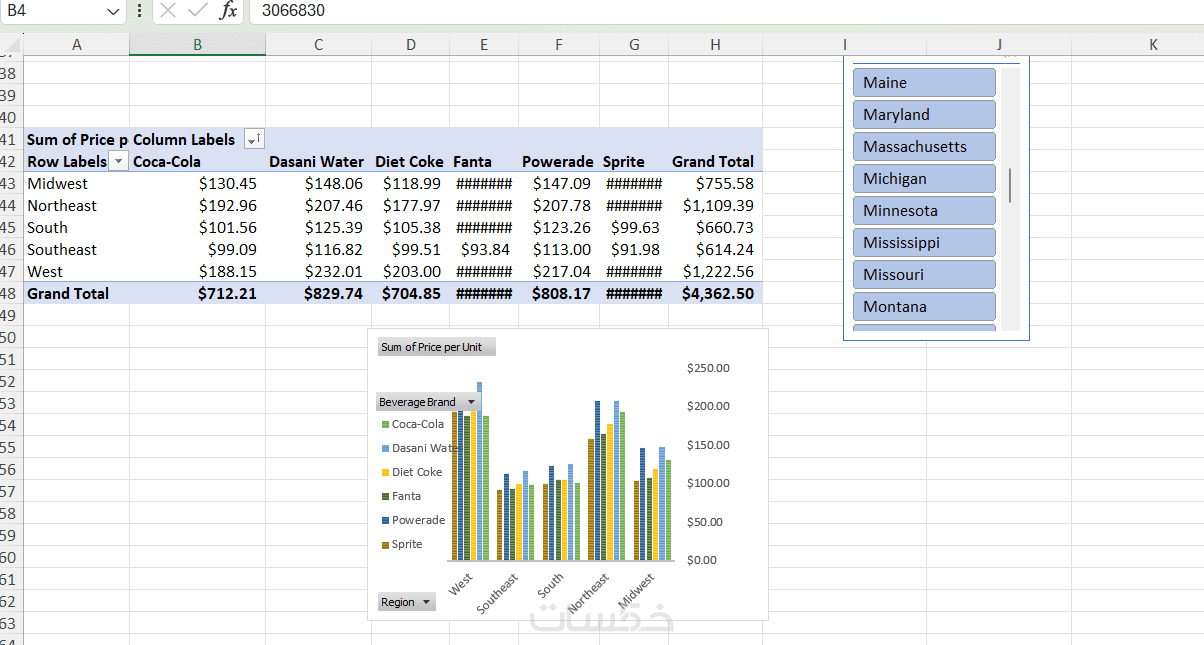1204x645 pixels.
Task: Click Sum of Price per Unit chart button
Action: coord(437,347)
